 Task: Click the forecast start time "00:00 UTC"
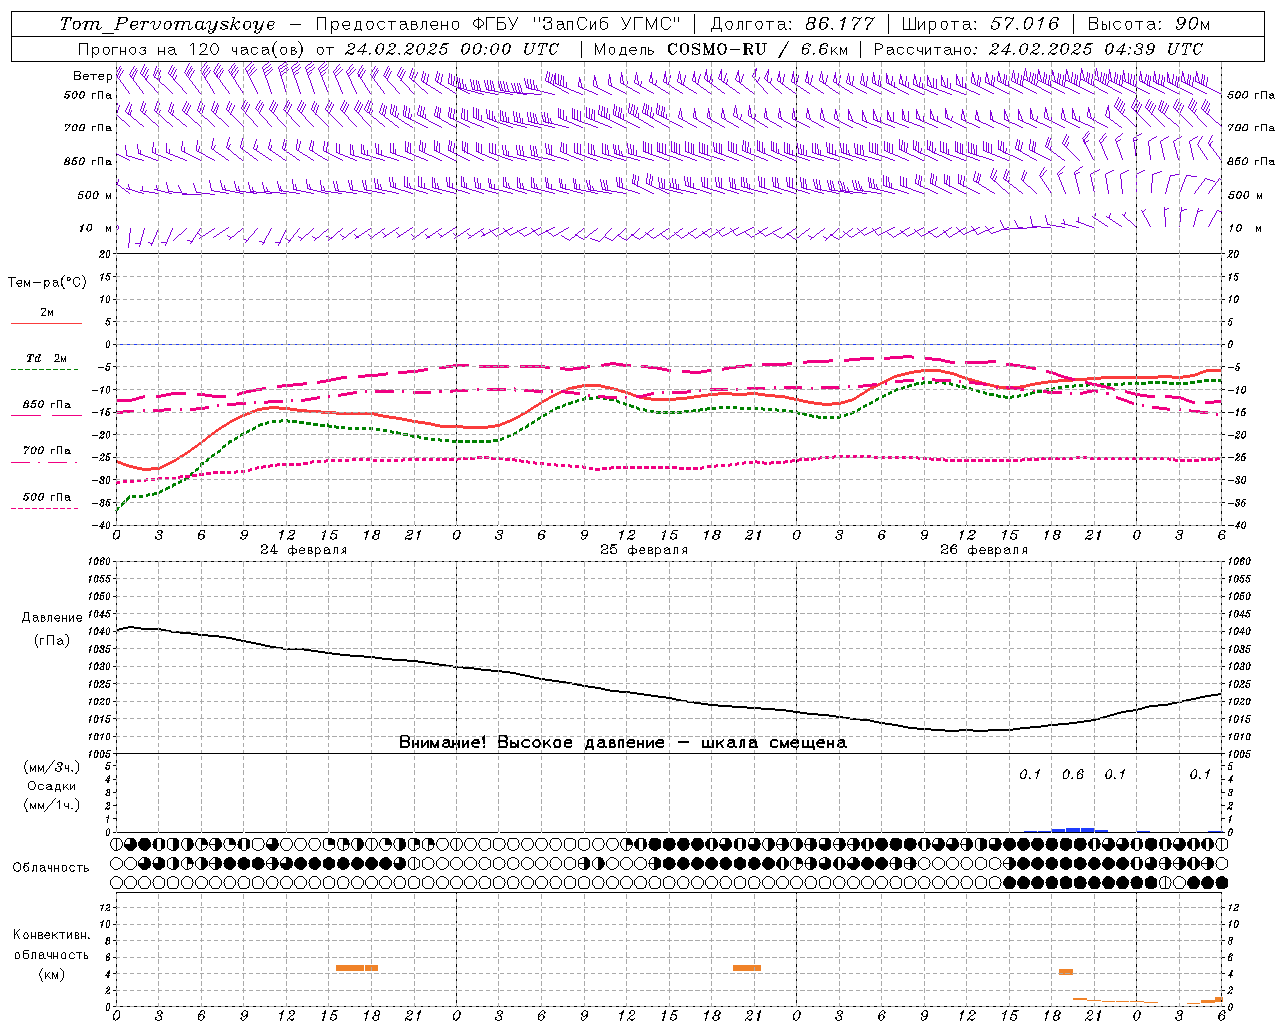(x=509, y=49)
